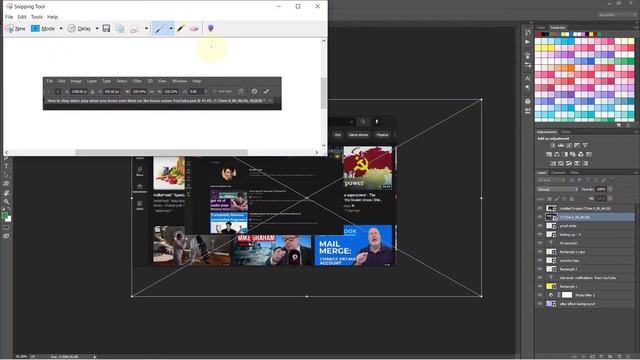Add a Vibrance adjustment

click(x=585, y=145)
